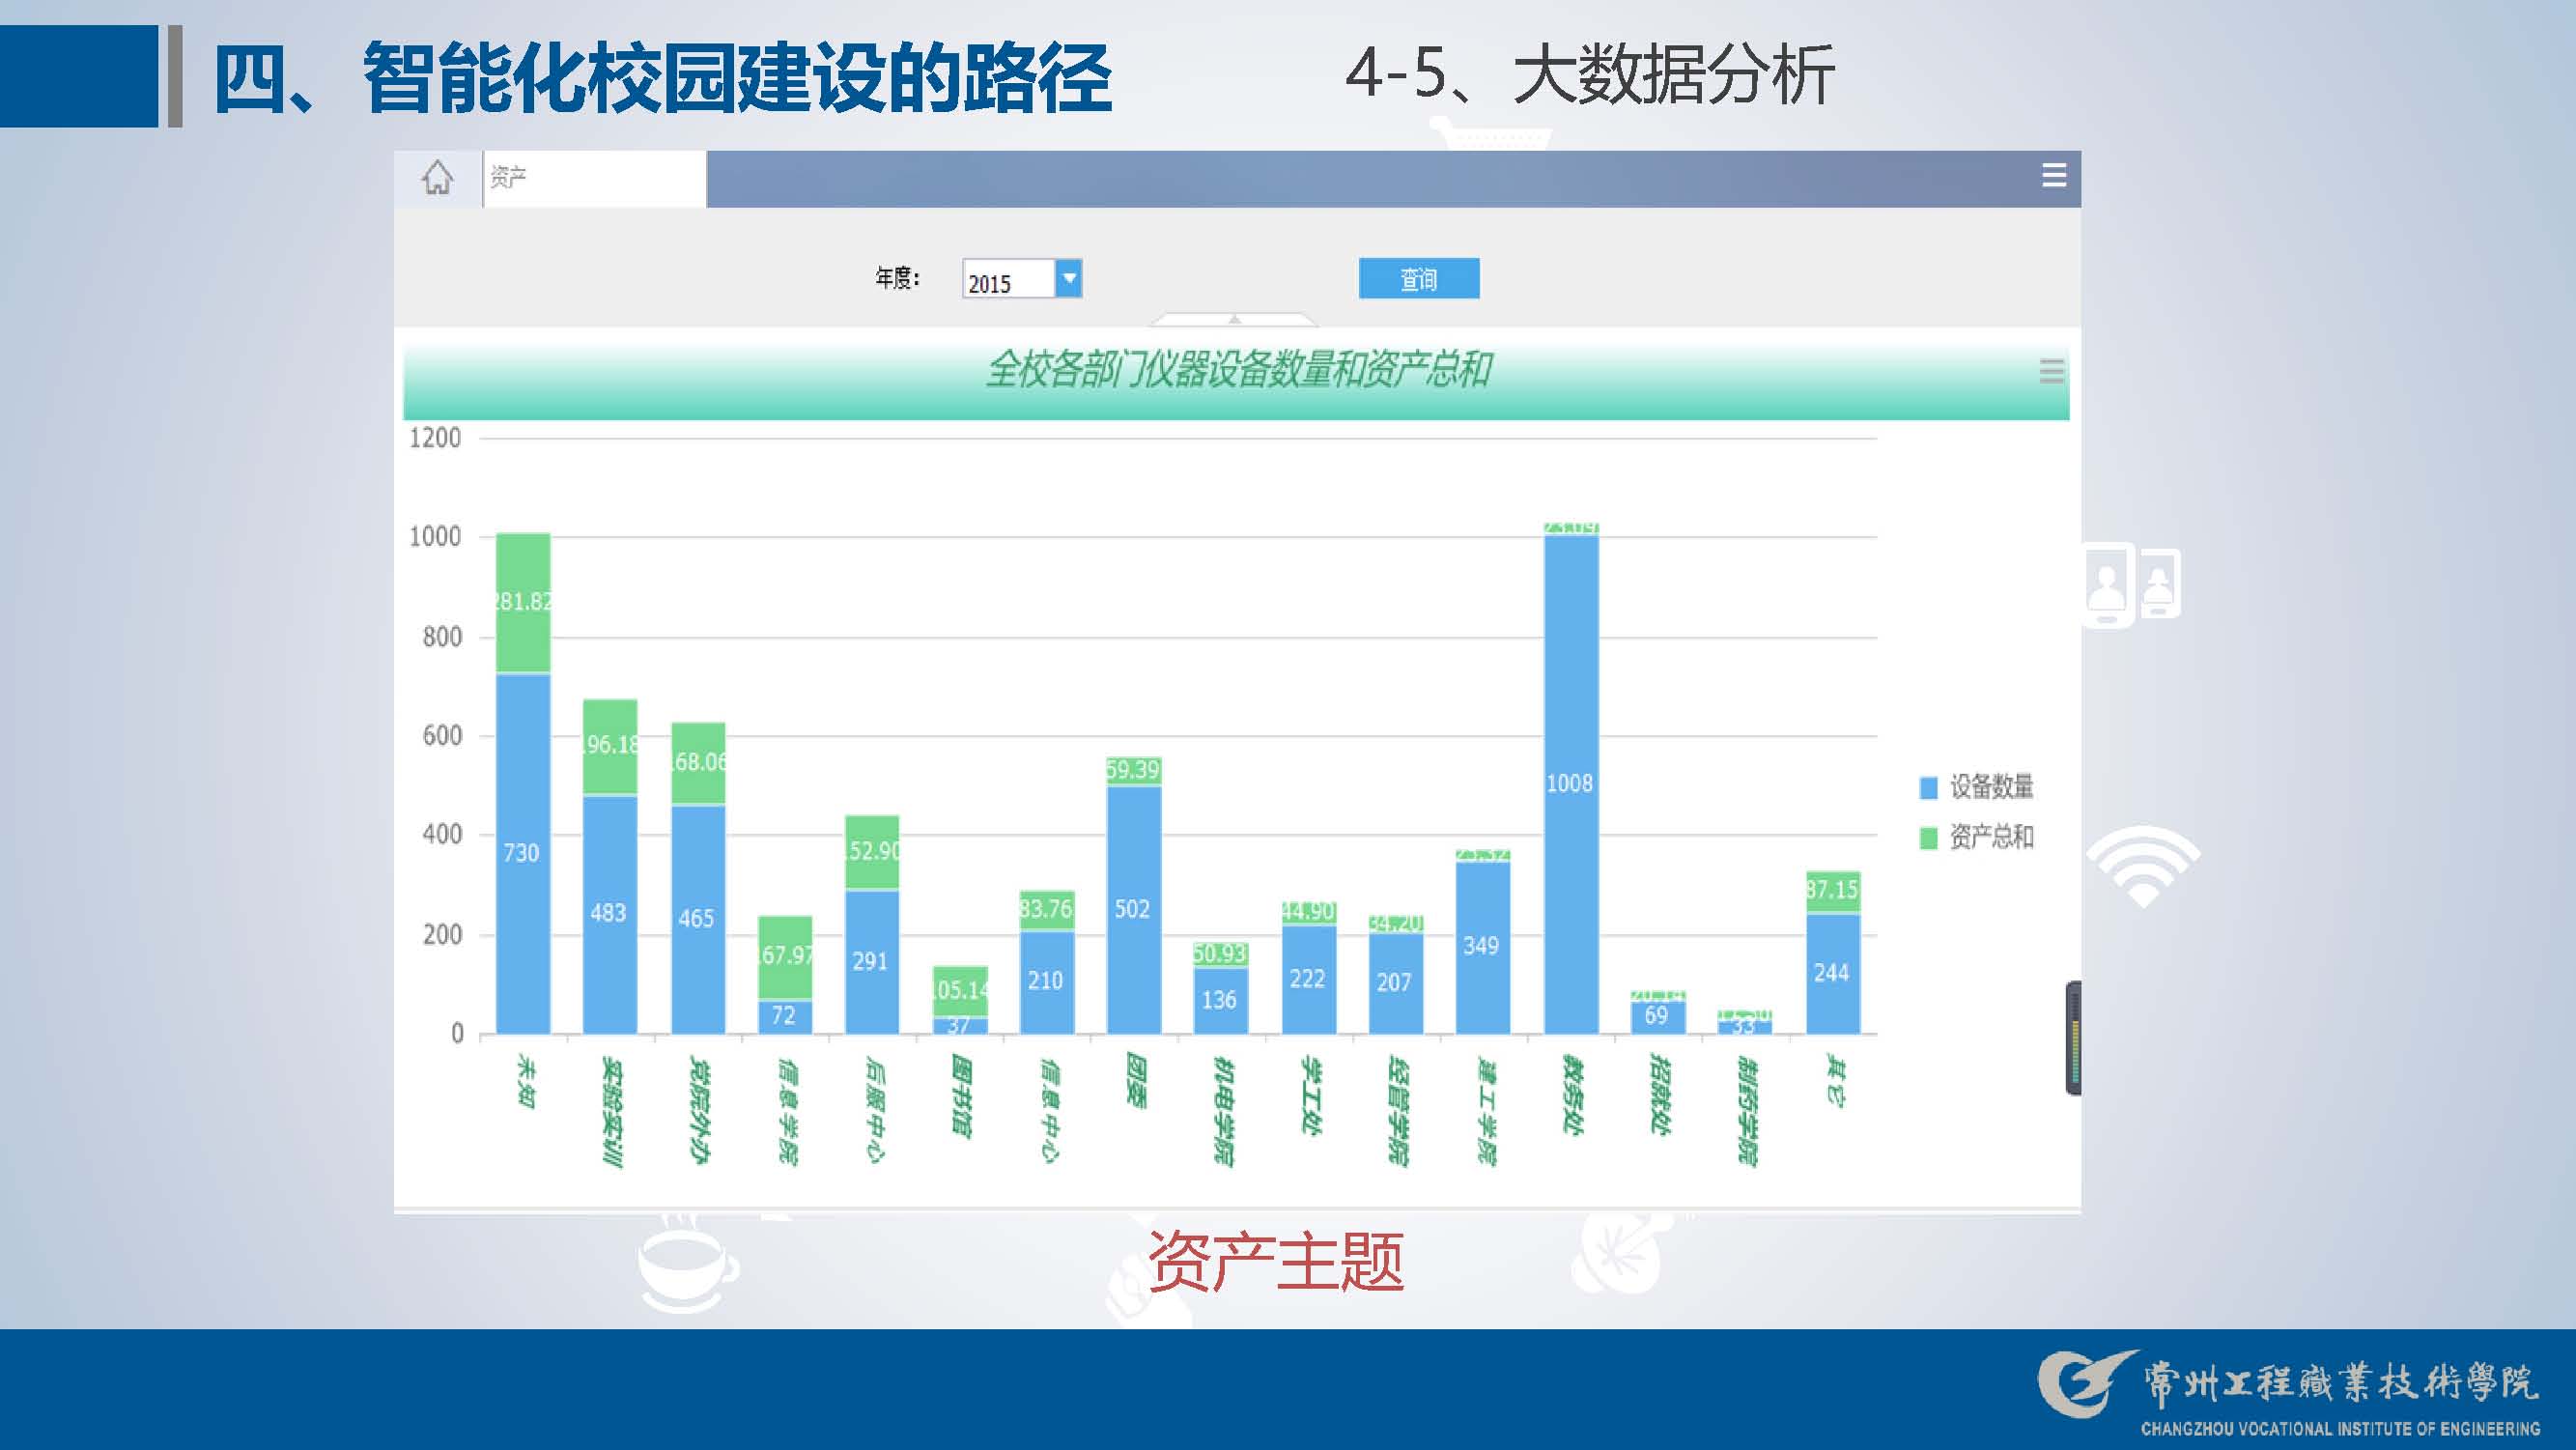Click the 未知 bar labeled 730
Image resolution: width=2576 pixels, height=1450 pixels.
click(522, 852)
